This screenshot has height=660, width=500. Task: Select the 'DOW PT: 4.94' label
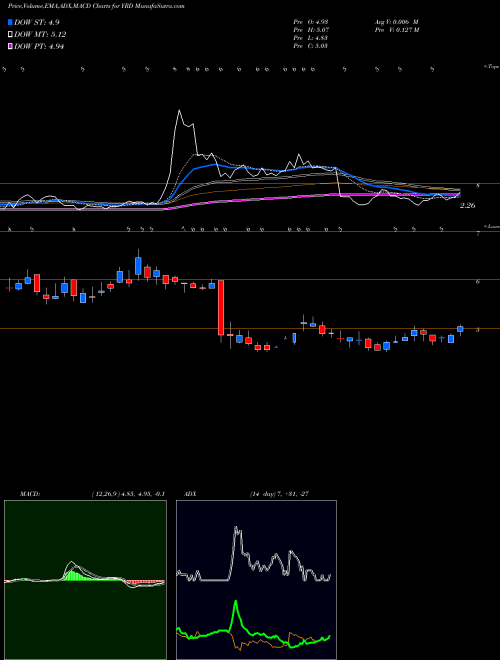(39, 46)
